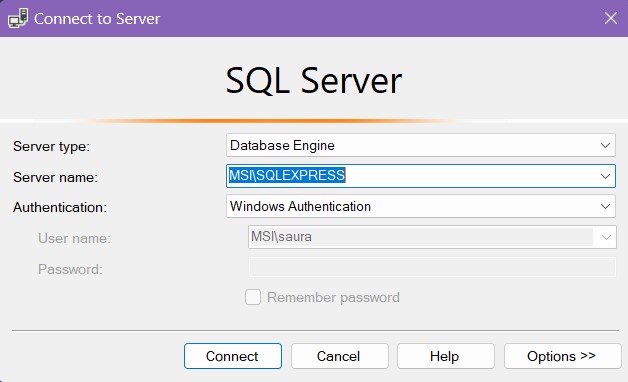Show more settings with Options >>

click(563, 356)
